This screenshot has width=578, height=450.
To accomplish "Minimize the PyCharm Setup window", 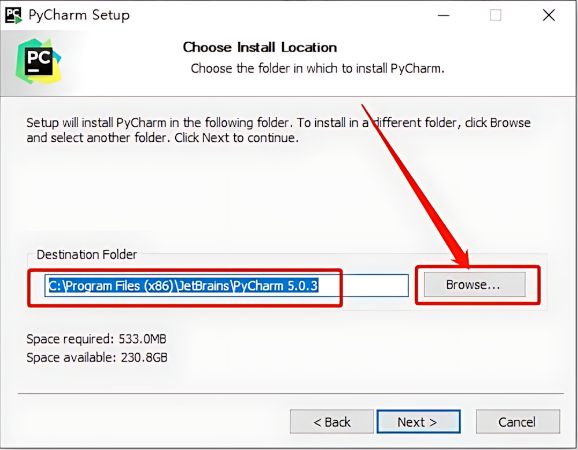I will [443, 15].
